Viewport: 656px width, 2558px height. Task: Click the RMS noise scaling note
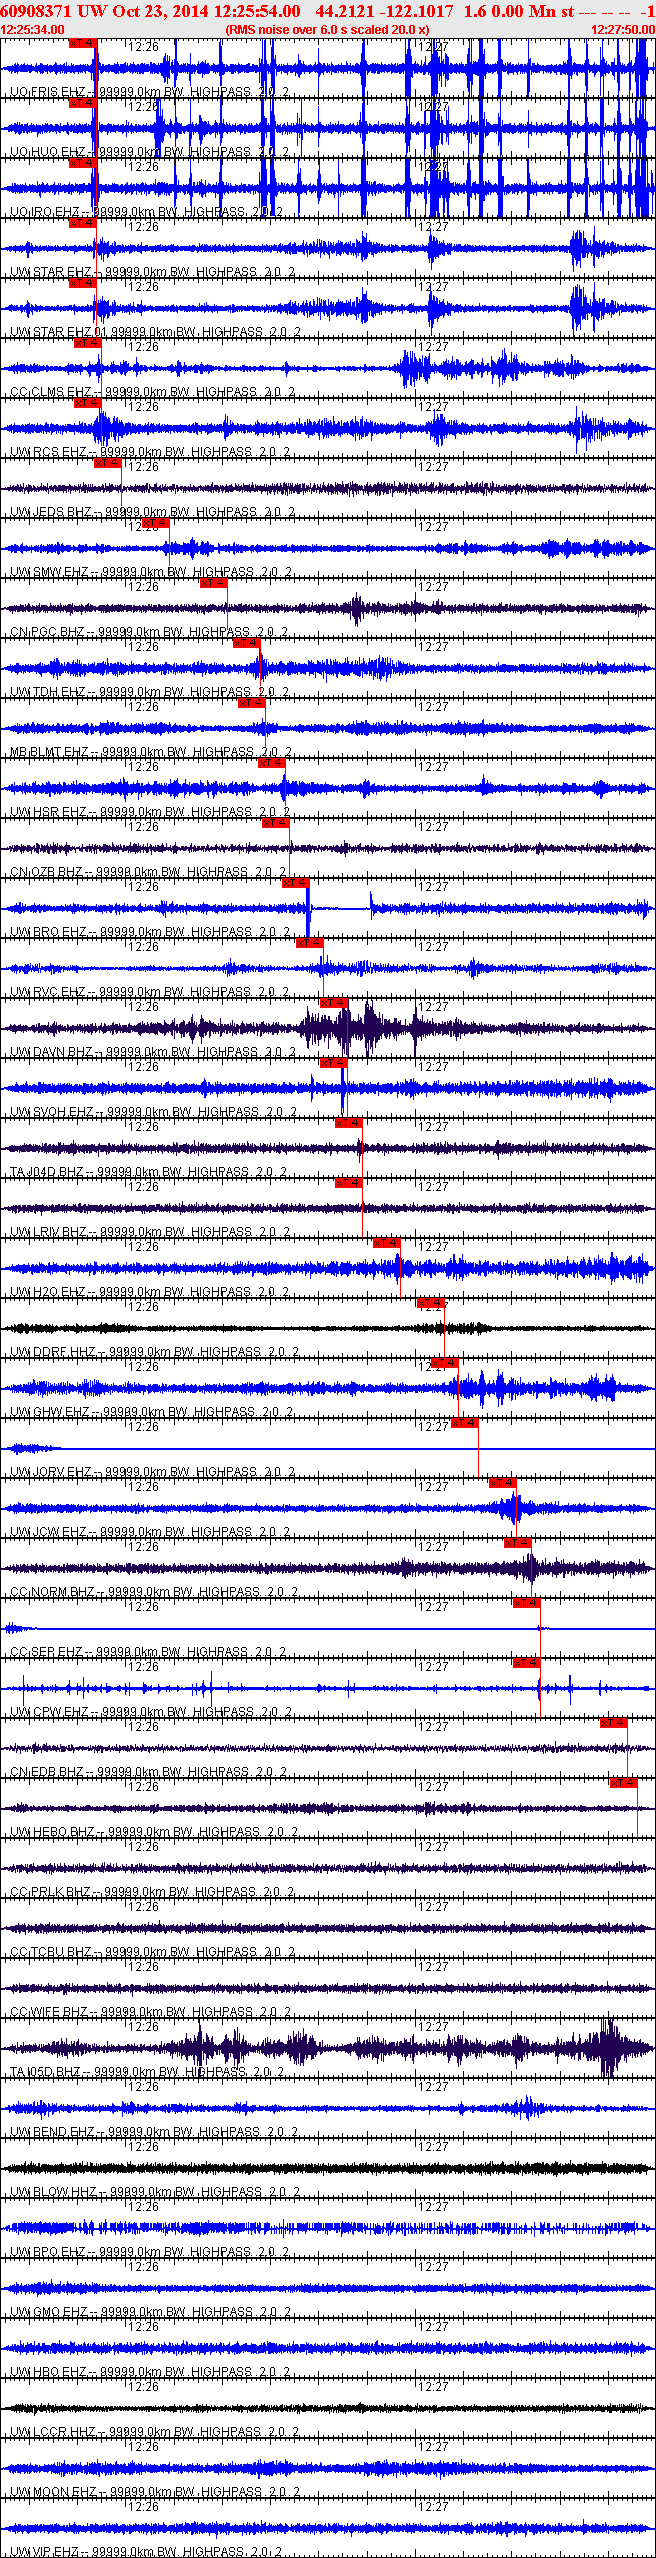tap(327, 30)
